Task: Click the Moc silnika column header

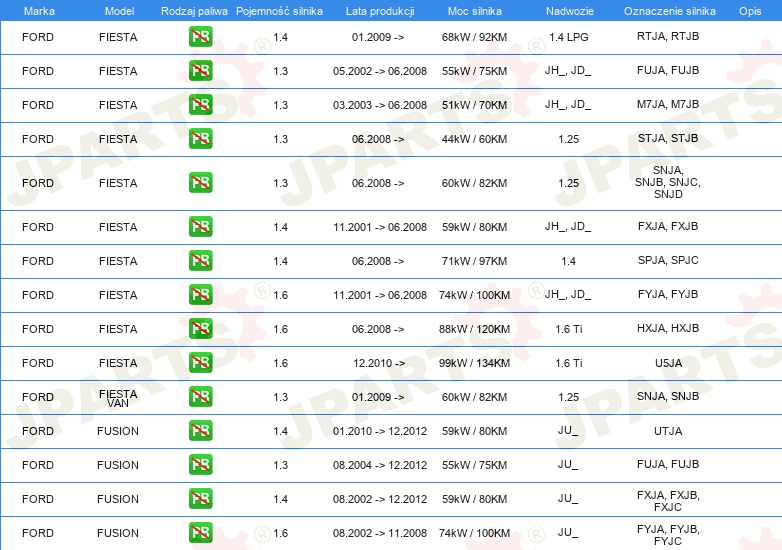Action: [x=475, y=11]
